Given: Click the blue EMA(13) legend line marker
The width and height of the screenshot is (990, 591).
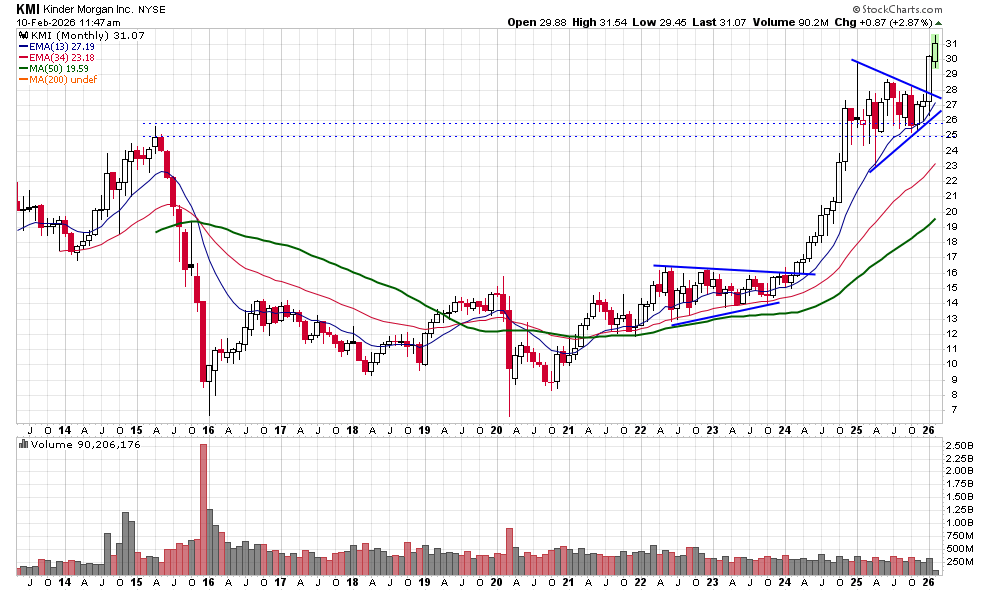Looking at the screenshot, I should click(25, 47).
